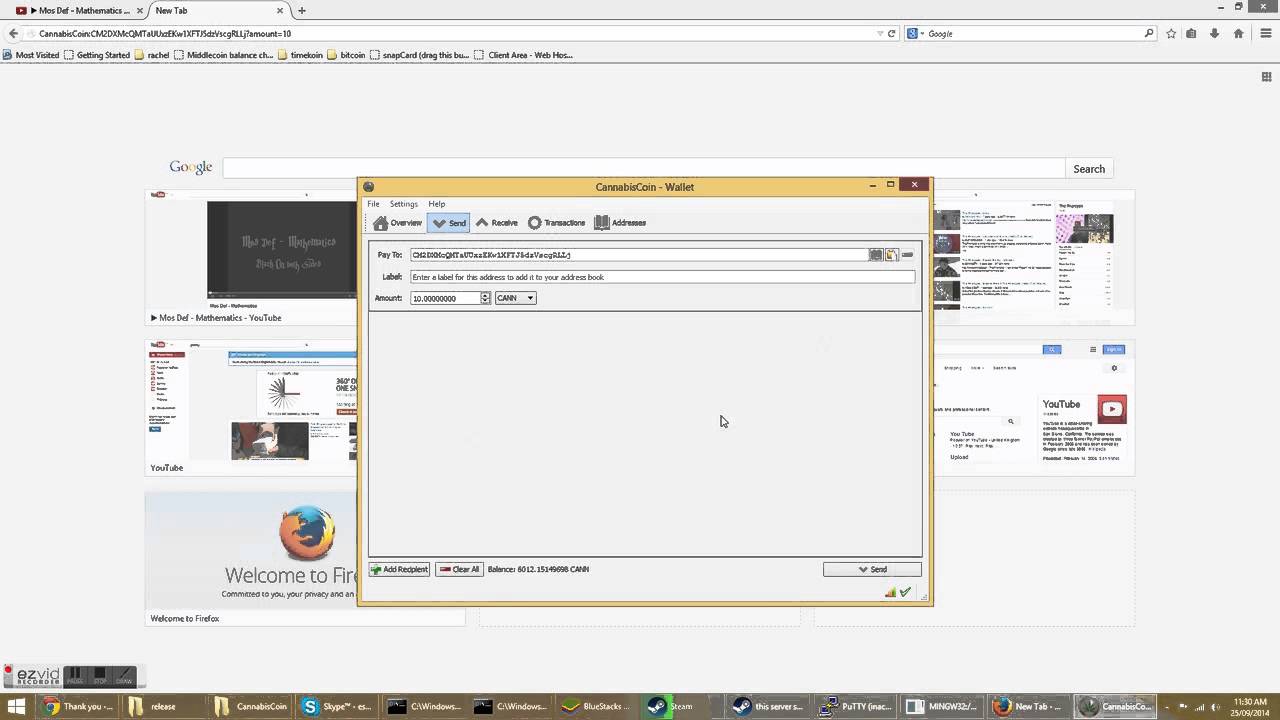Open Mos Def Mathematics YouTube thumbnail
The width and height of the screenshot is (1280, 720).
point(252,257)
